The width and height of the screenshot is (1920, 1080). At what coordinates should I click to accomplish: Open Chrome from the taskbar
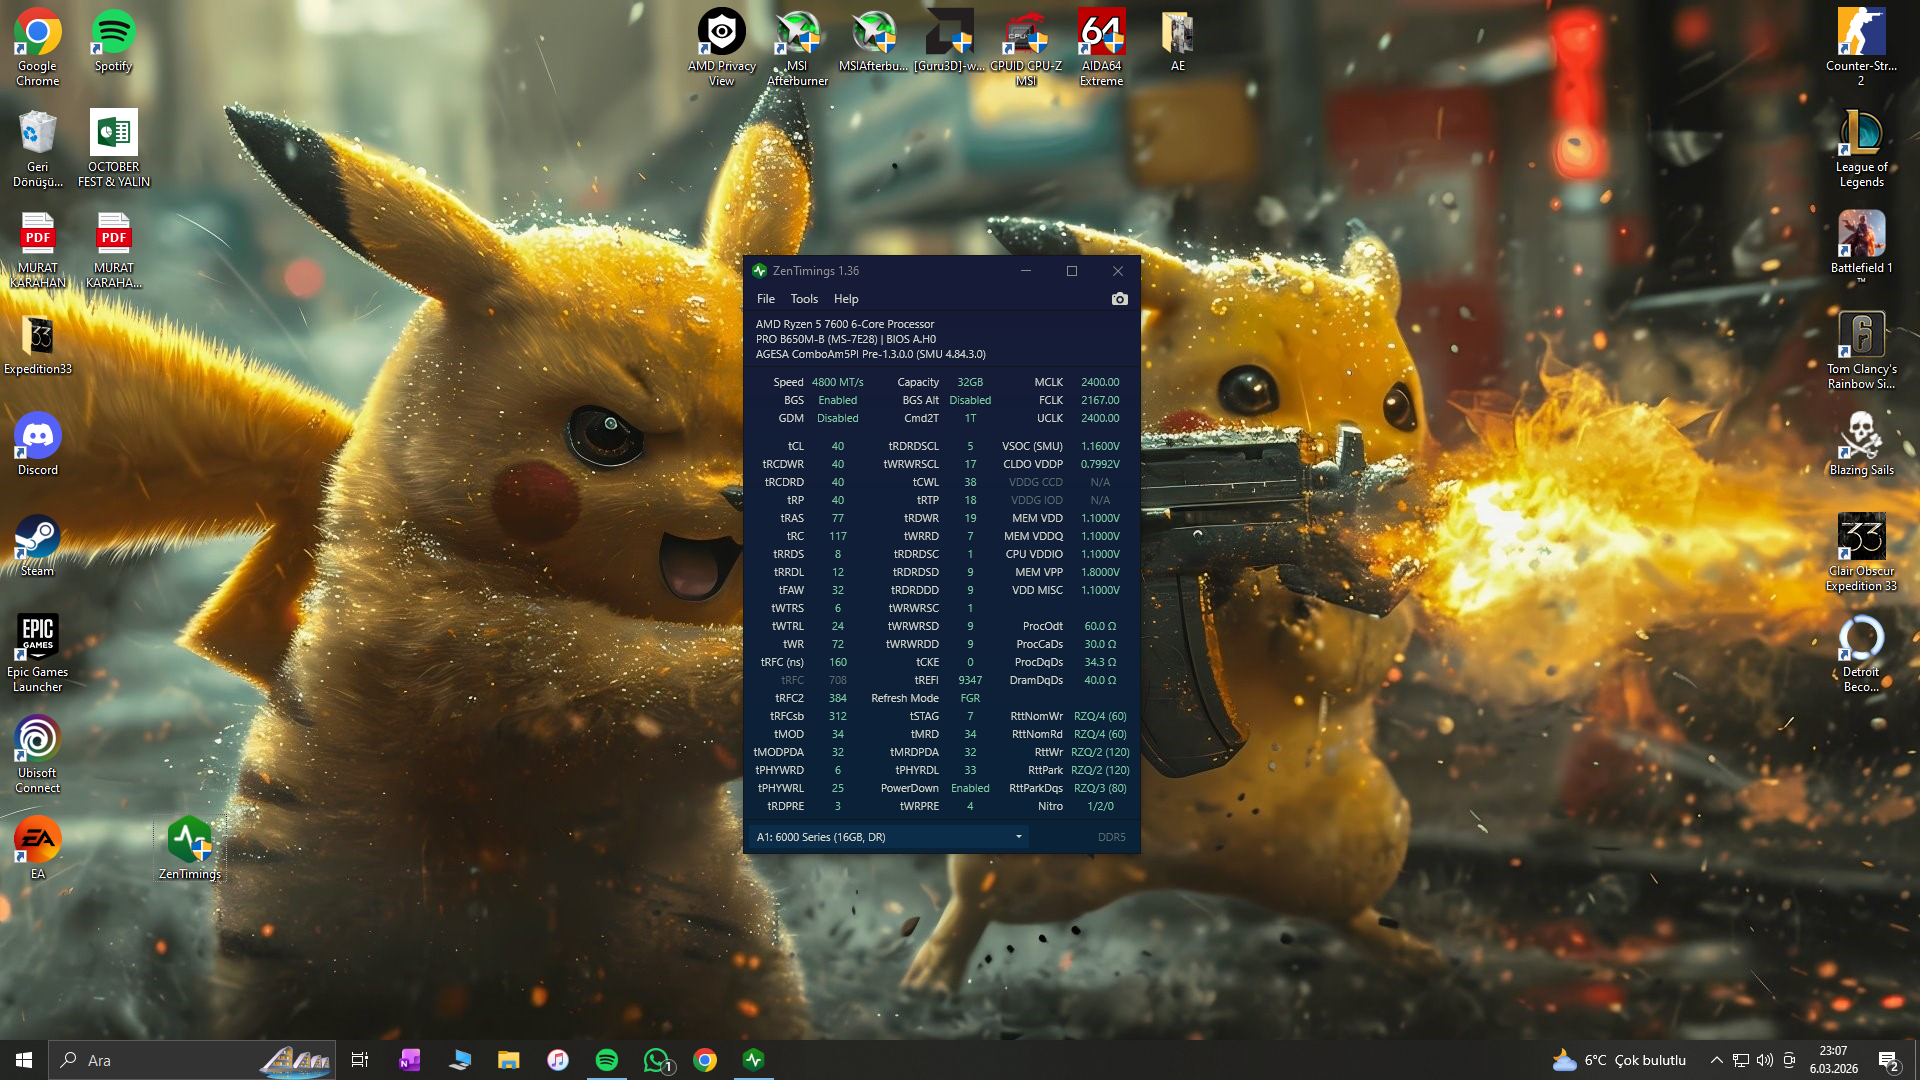click(x=705, y=1060)
